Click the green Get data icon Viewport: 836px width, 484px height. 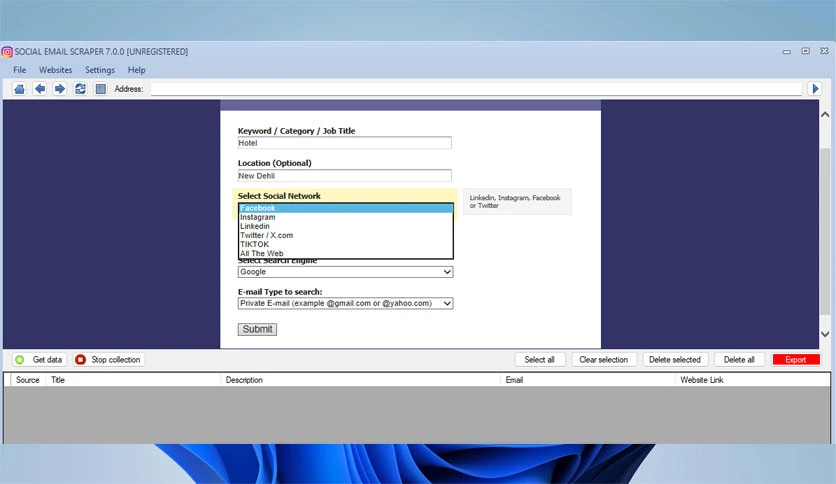(x=20, y=360)
